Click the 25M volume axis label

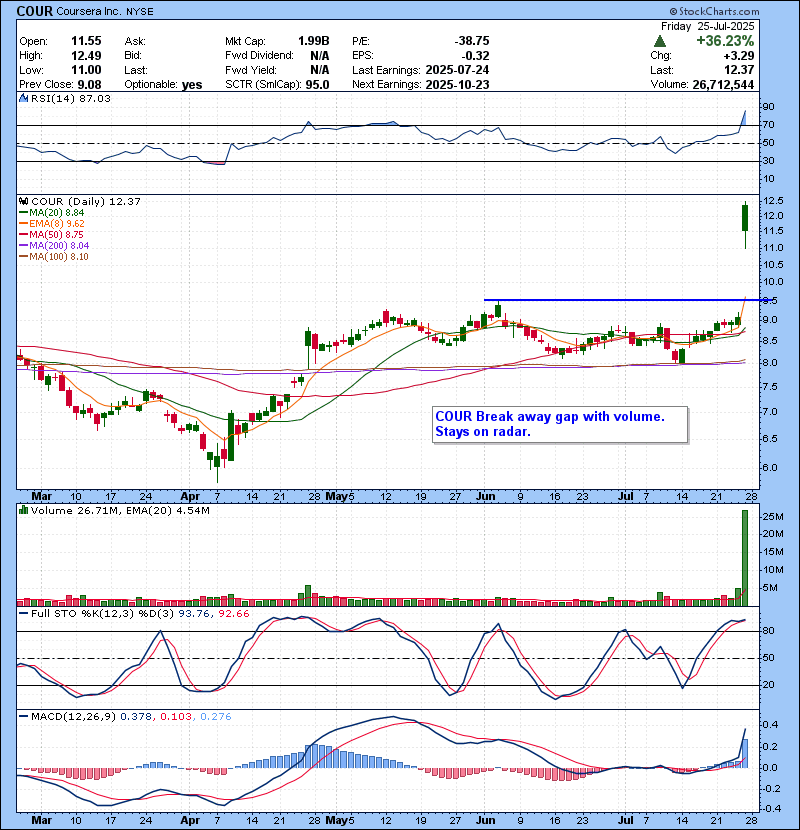(774, 516)
